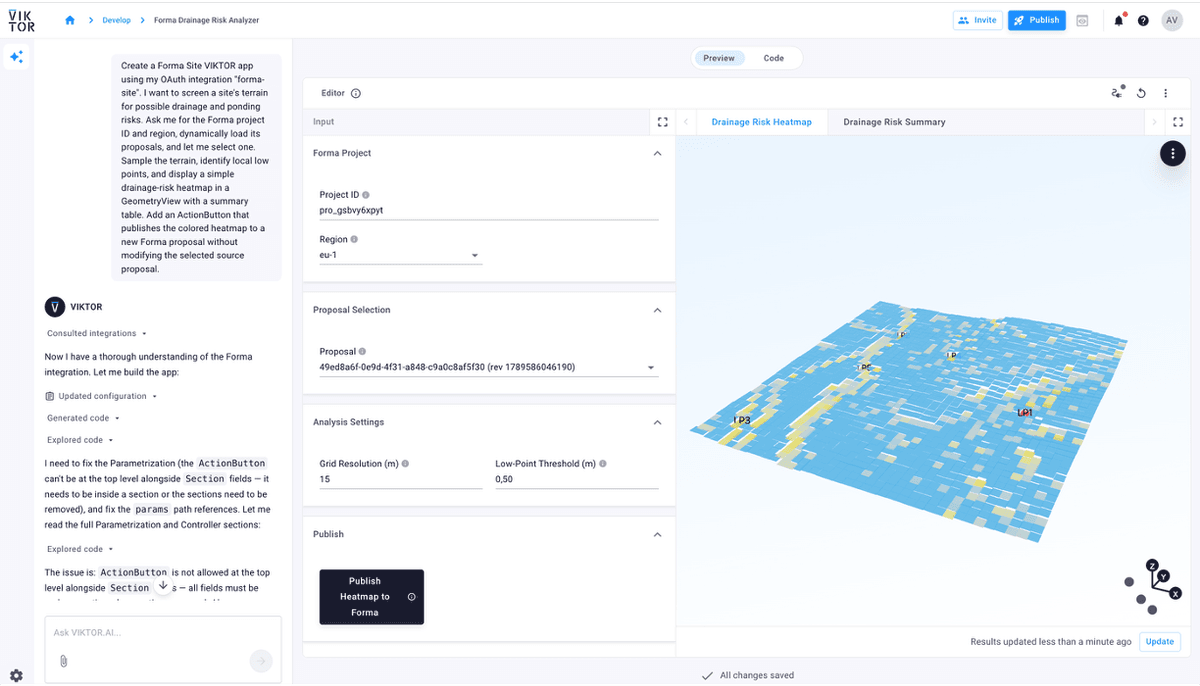Collapse the Analysis Settings section
1200x686 pixels.
[x=657, y=422]
